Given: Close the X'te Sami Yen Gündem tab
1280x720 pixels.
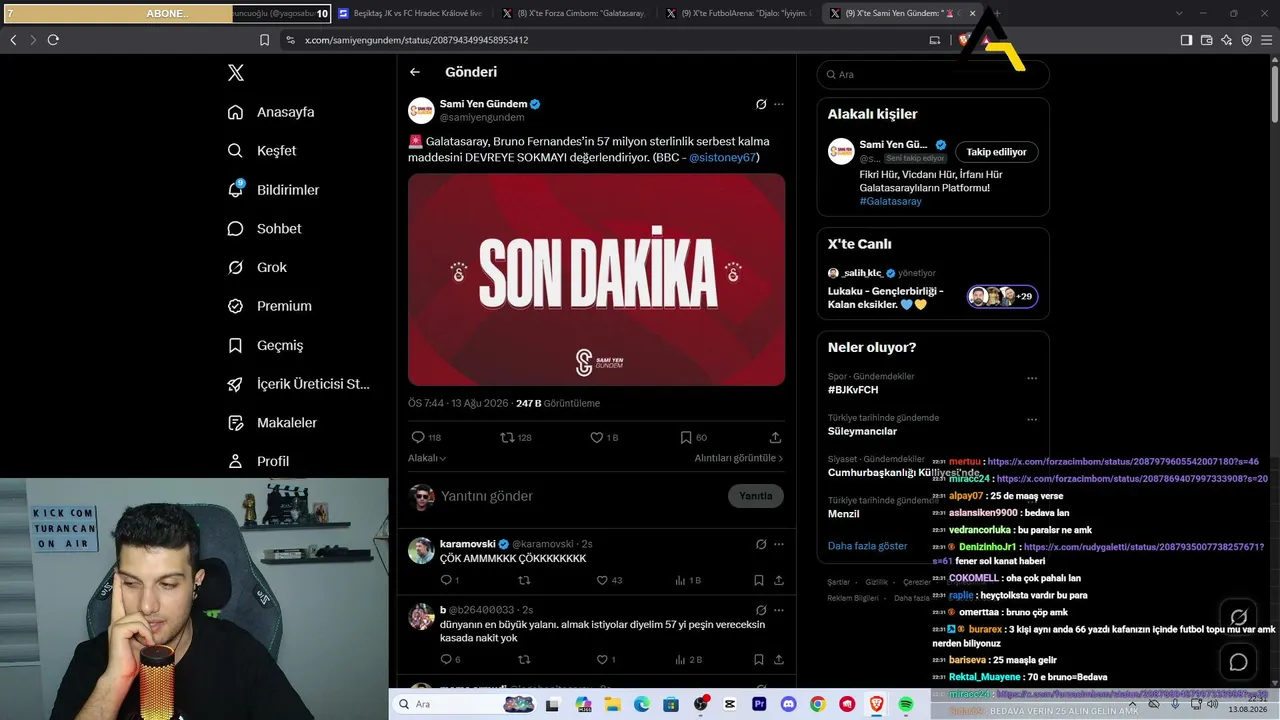Looking at the screenshot, I should 972,13.
